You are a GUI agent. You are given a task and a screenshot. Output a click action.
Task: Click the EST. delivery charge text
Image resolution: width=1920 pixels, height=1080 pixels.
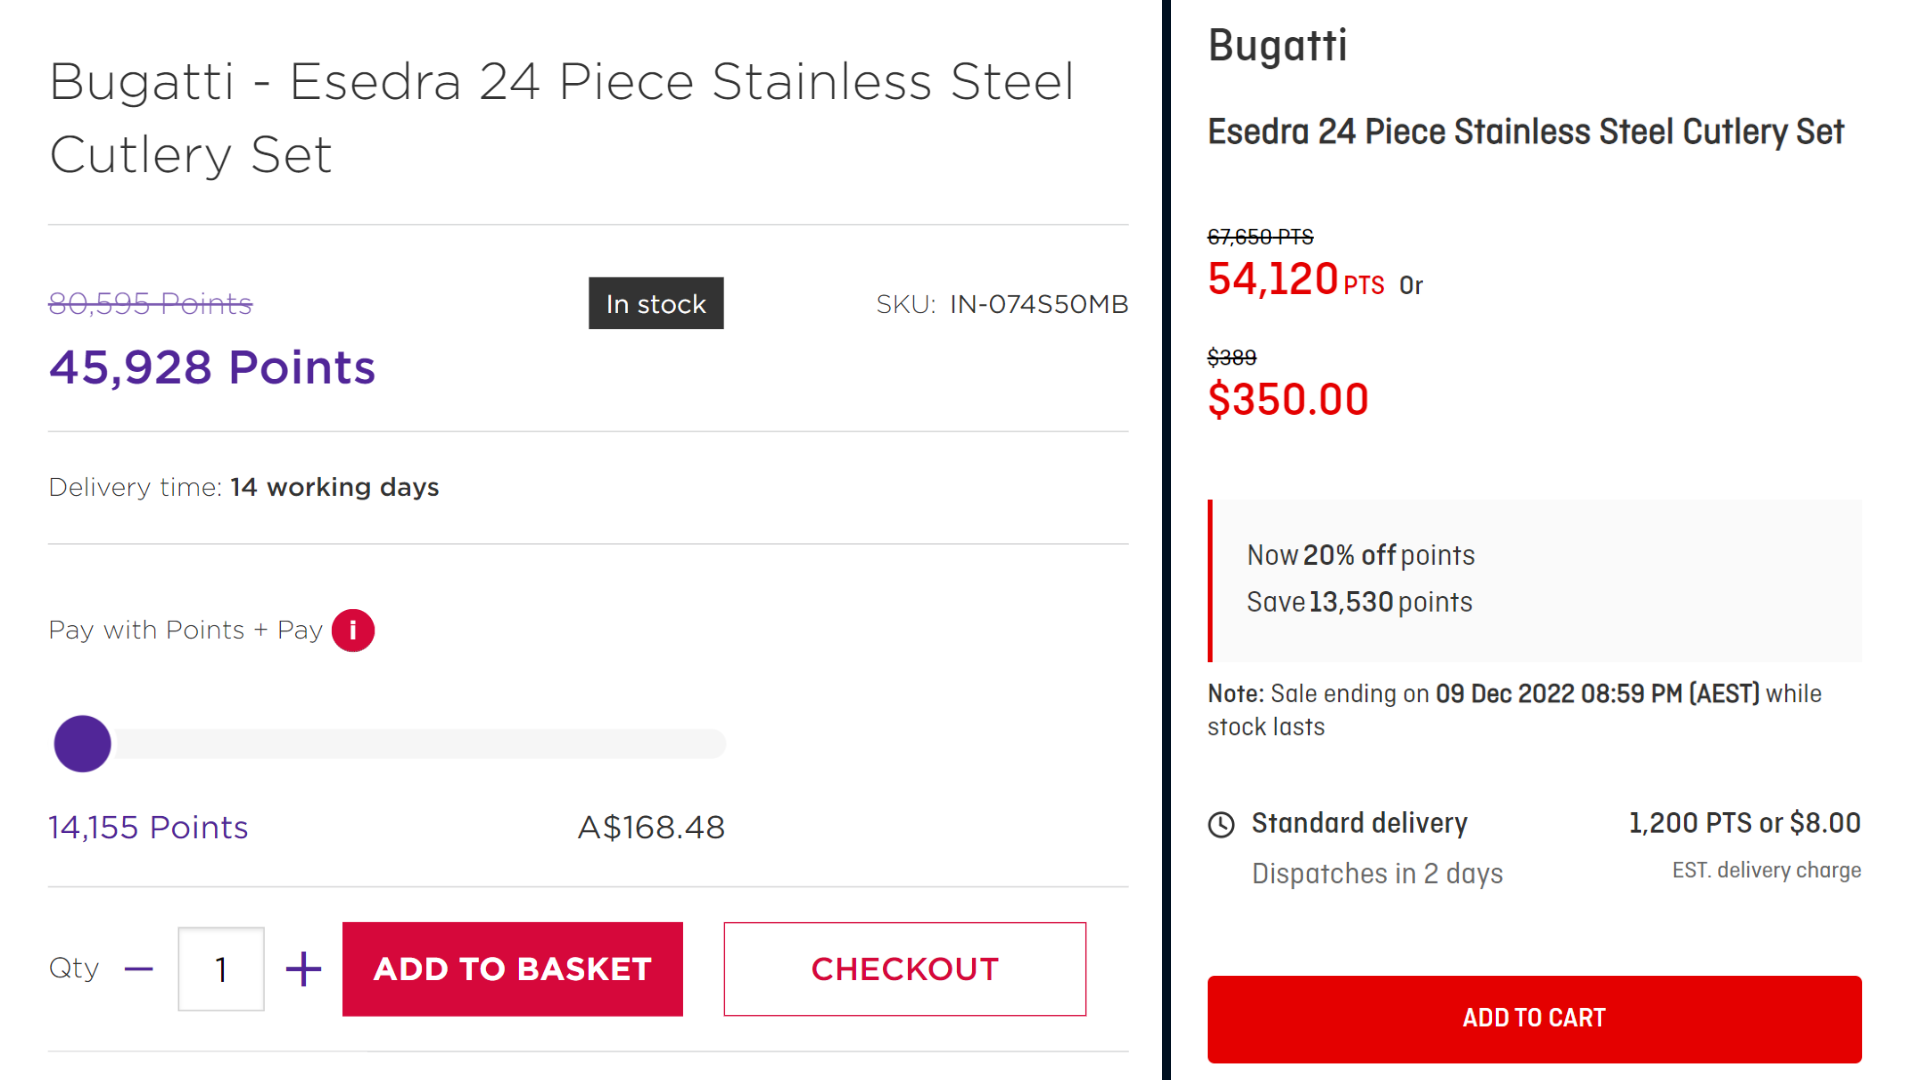(1766, 870)
